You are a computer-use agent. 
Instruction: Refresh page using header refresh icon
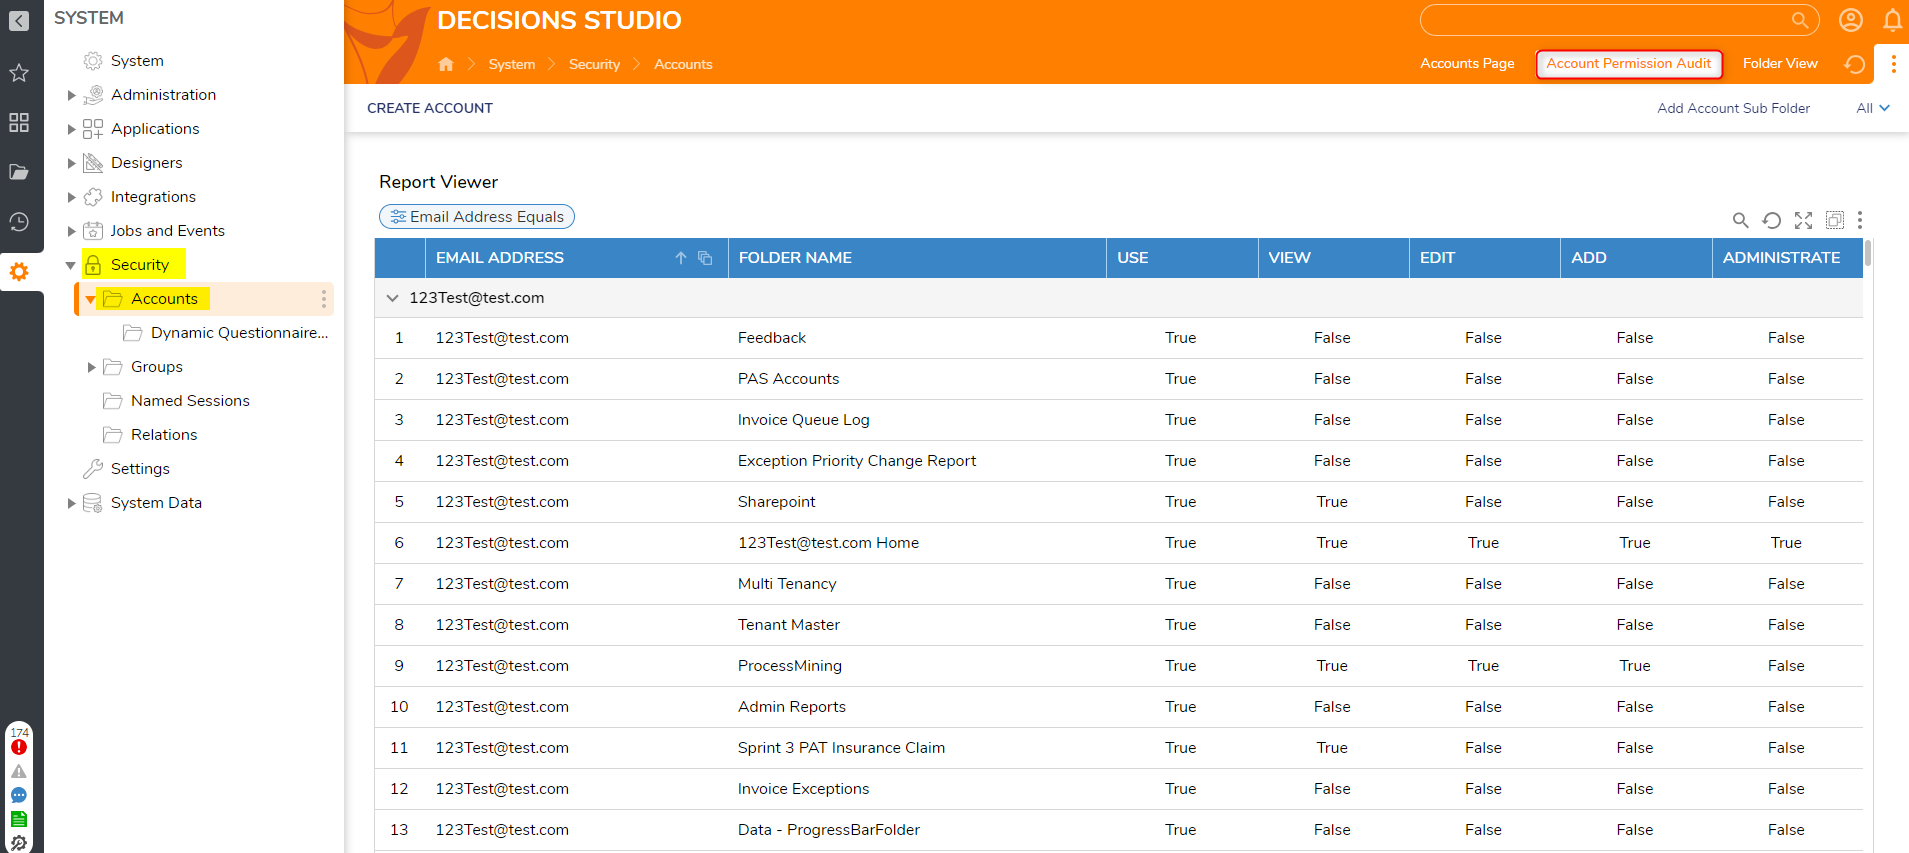[x=1855, y=64]
